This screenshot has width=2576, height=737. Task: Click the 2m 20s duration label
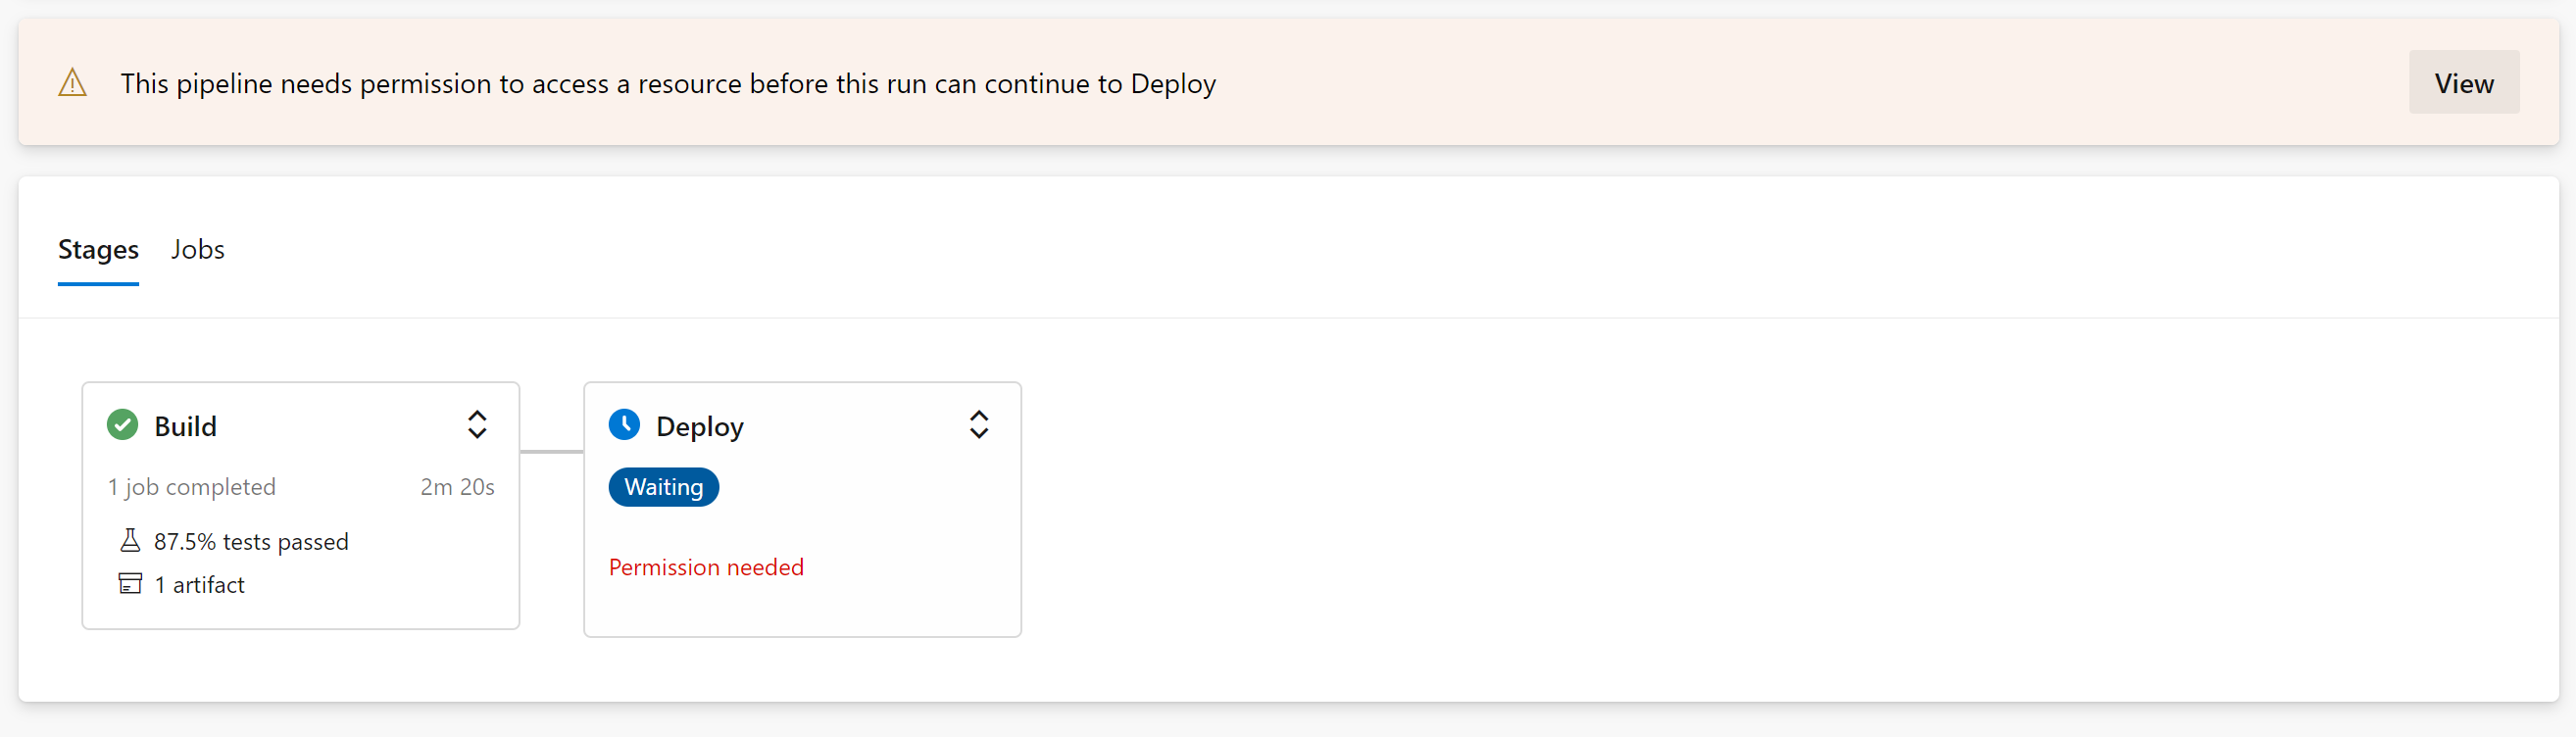pos(457,487)
